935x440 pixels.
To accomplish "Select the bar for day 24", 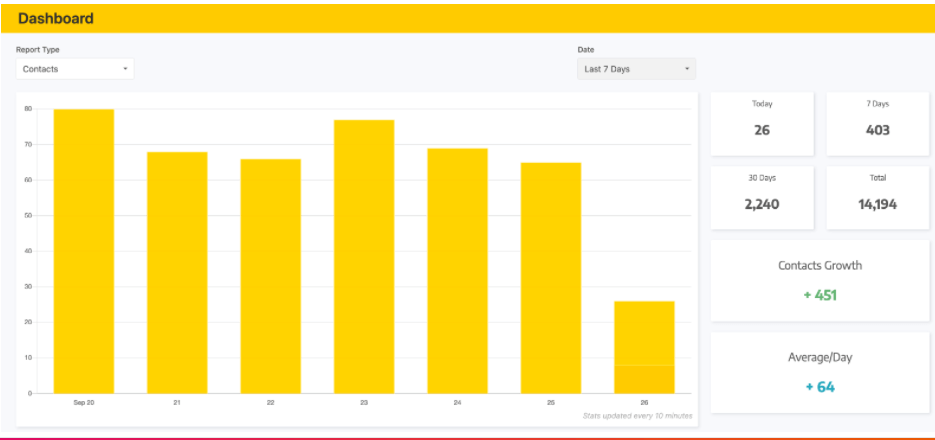I will point(457,270).
